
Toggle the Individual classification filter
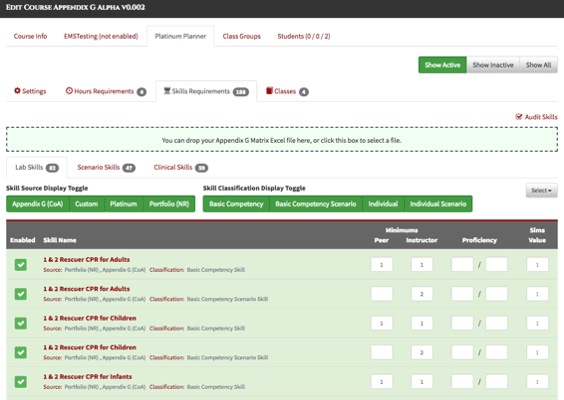click(x=383, y=204)
